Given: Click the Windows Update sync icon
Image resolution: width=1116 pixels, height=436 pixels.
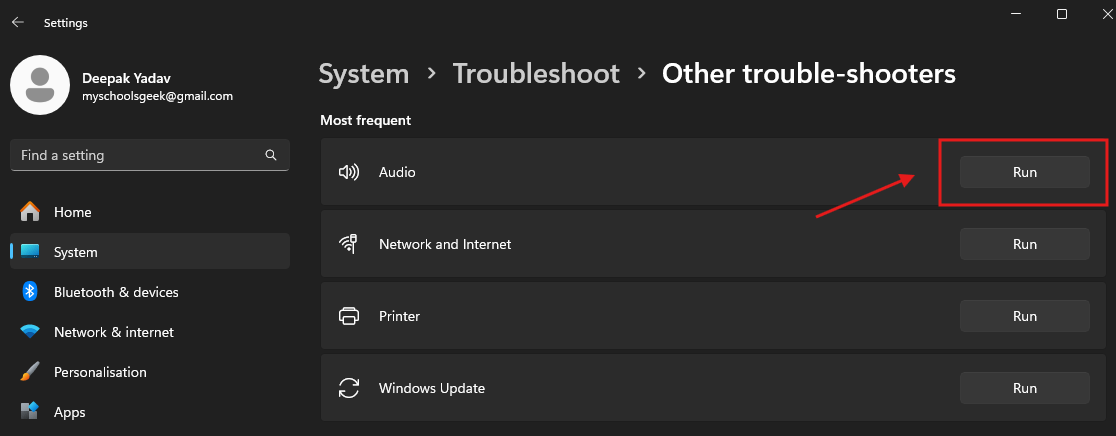Looking at the screenshot, I should pyautogui.click(x=349, y=388).
